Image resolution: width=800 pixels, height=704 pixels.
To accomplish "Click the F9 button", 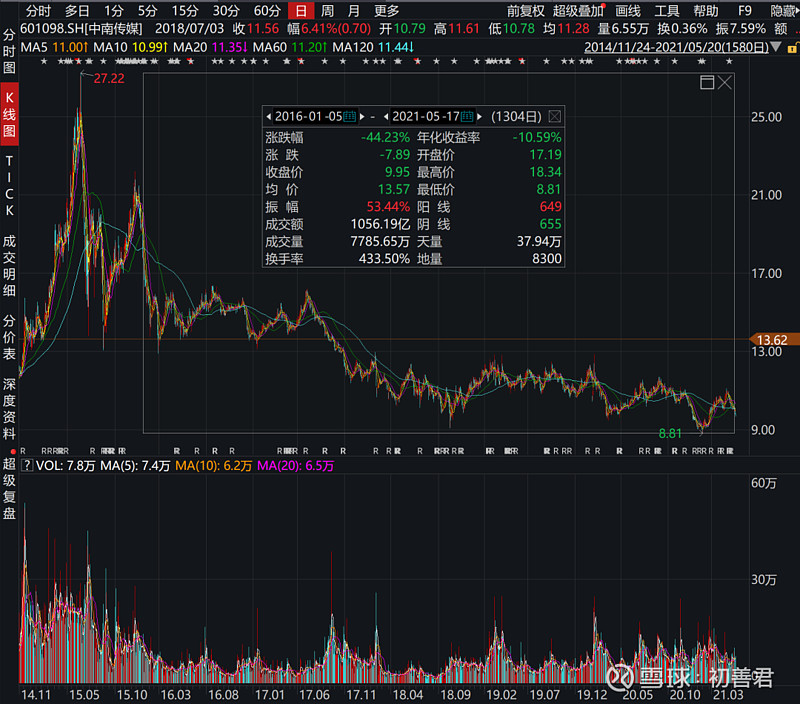I will pyautogui.click(x=744, y=11).
